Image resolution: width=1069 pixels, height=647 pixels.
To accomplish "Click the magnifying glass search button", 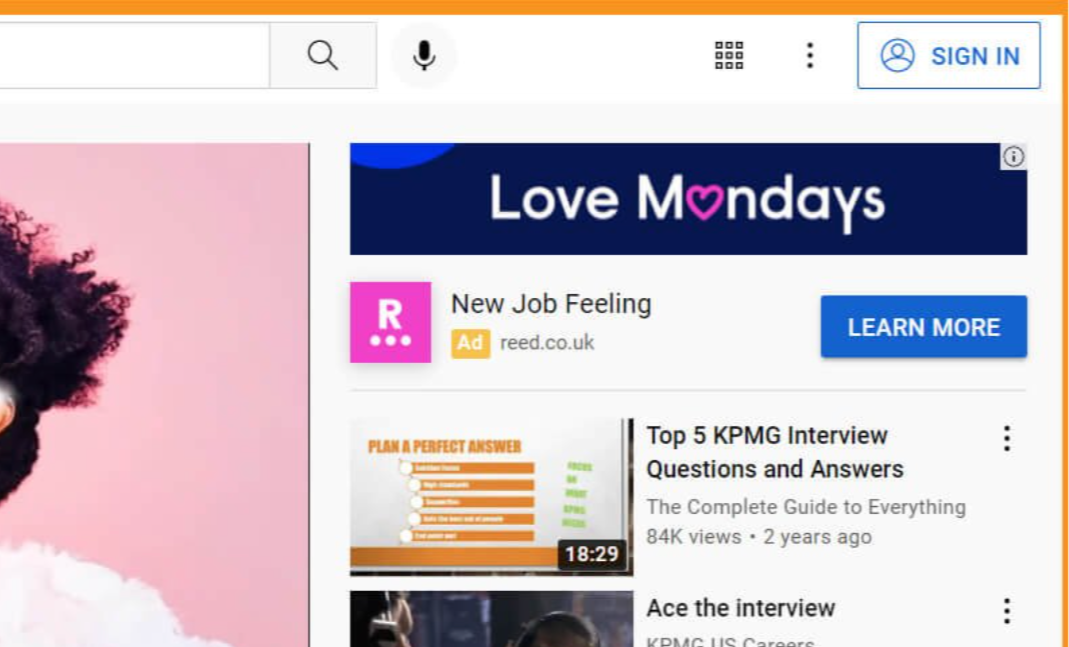I will tap(323, 55).
